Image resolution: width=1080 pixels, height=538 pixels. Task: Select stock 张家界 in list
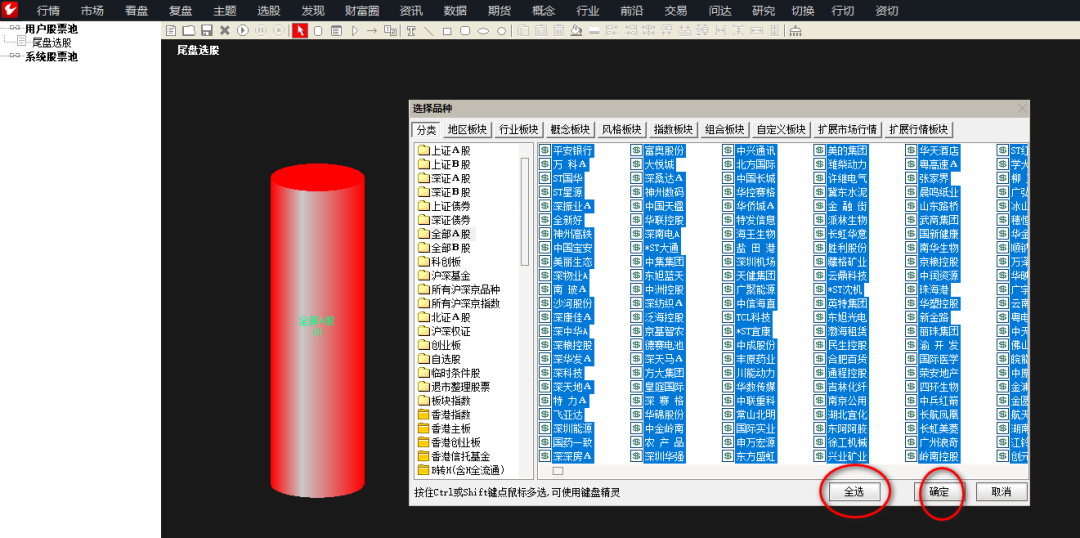[x=934, y=178]
